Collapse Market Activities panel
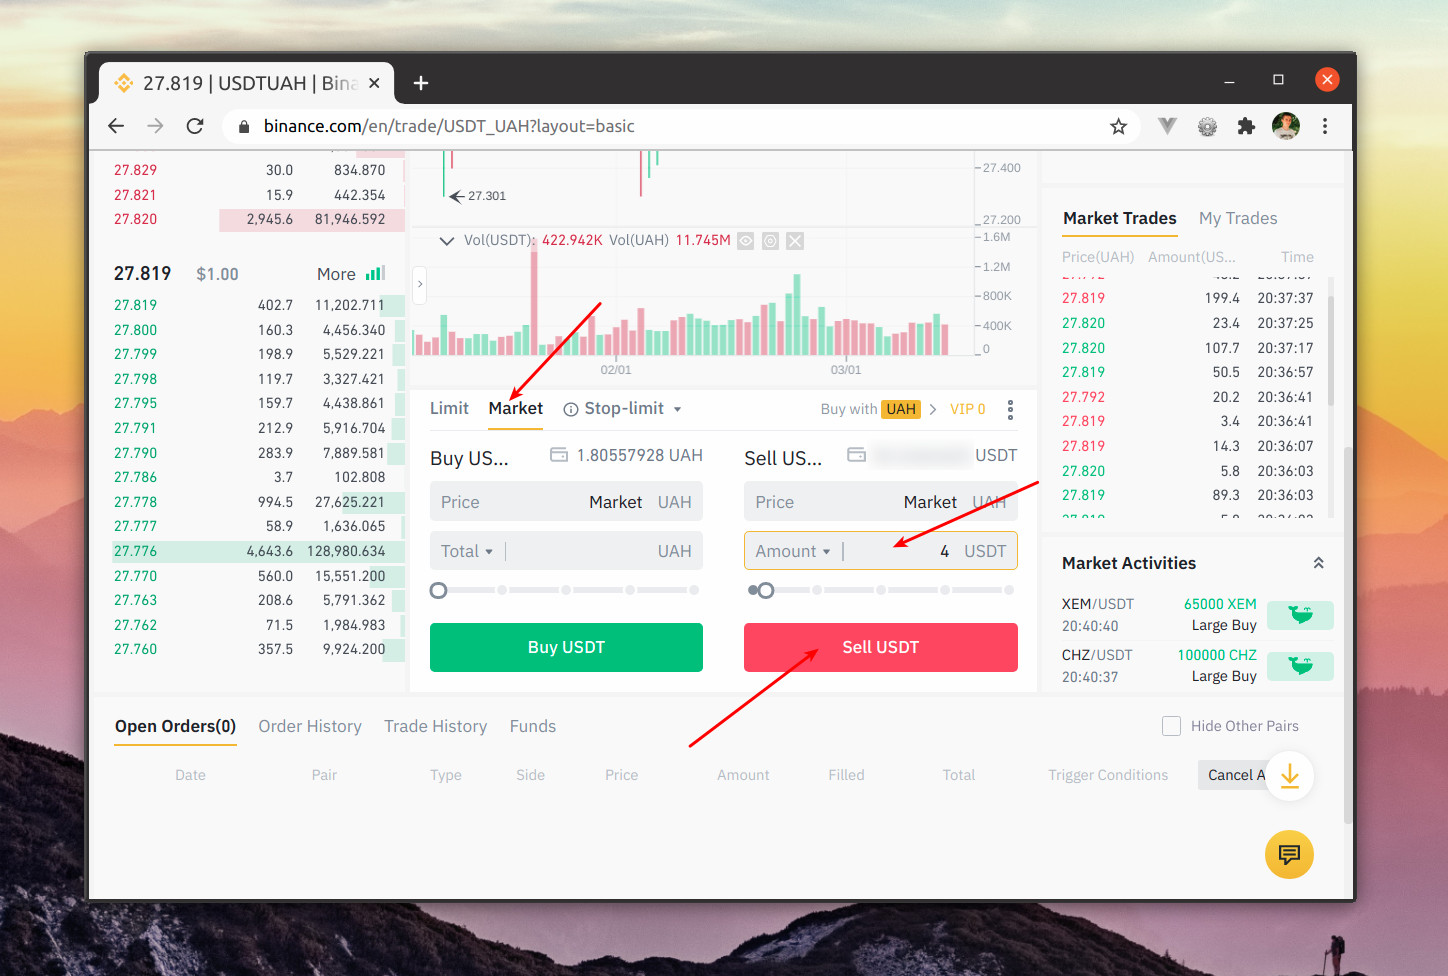The height and width of the screenshot is (976, 1448). coord(1319,563)
